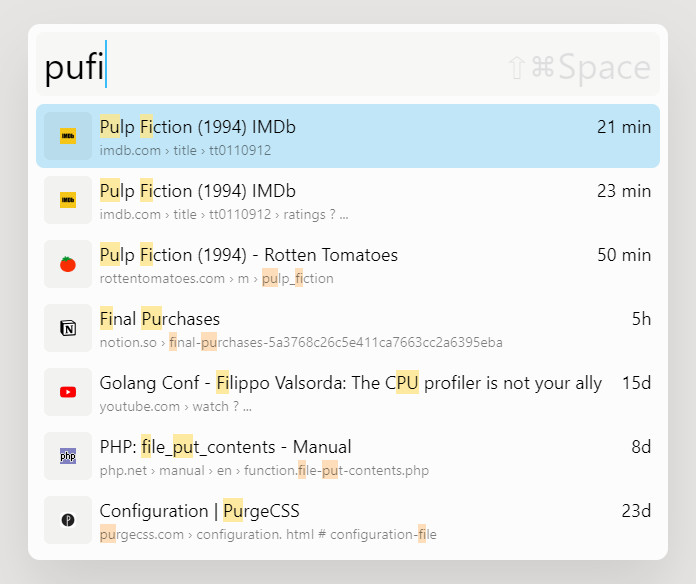The height and width of the screenshot is (584, 696).
Task: Click the IMDb icon of the 23 min result
Action: click(68, 200)
